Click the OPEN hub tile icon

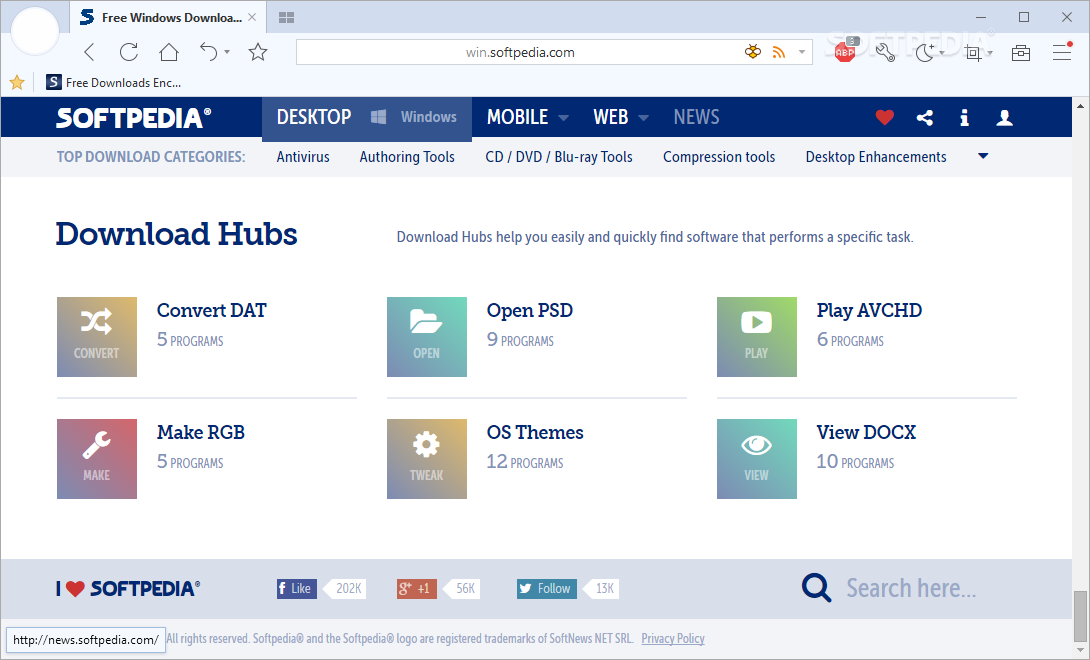pyautogui.click(x=427, y=337)
